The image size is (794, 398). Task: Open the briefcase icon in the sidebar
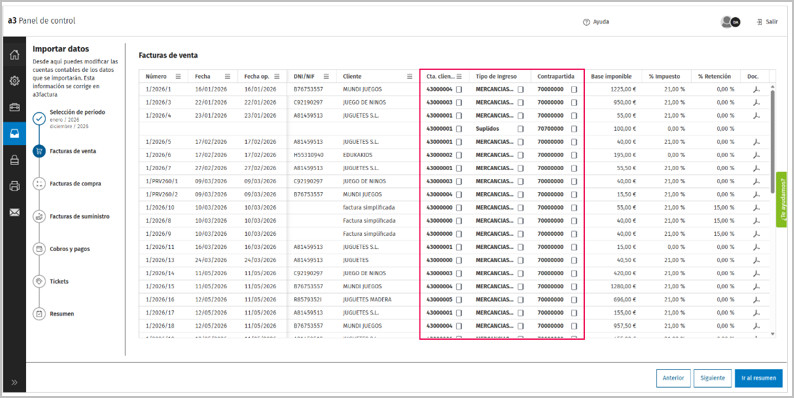tap(14, 107)
